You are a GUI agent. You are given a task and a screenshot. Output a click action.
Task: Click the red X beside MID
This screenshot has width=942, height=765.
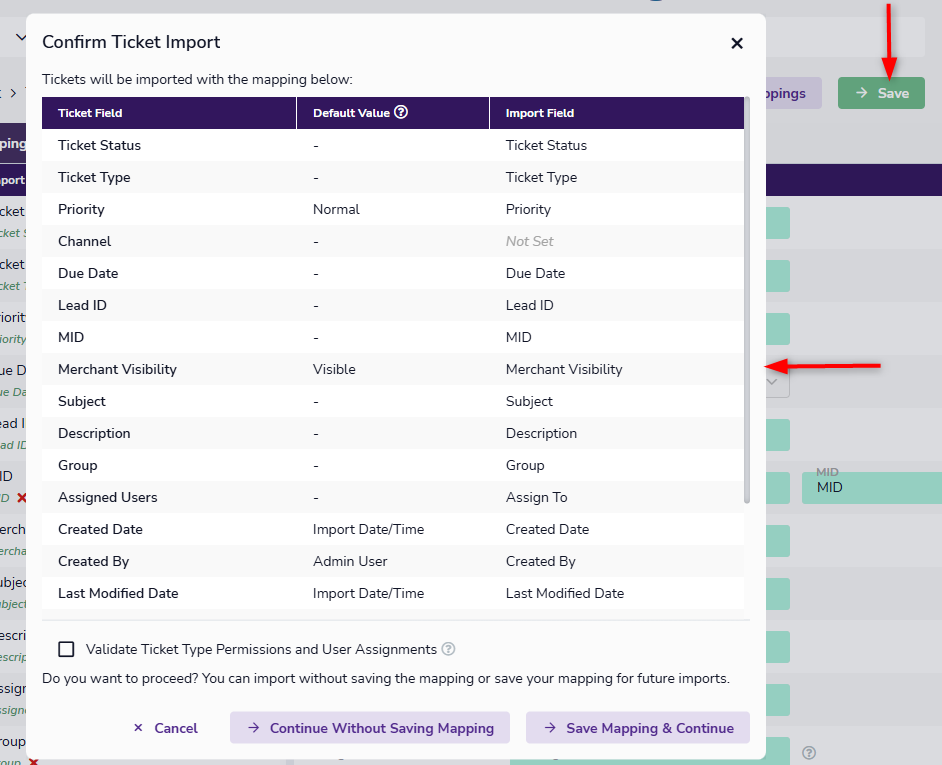point(21,497)
